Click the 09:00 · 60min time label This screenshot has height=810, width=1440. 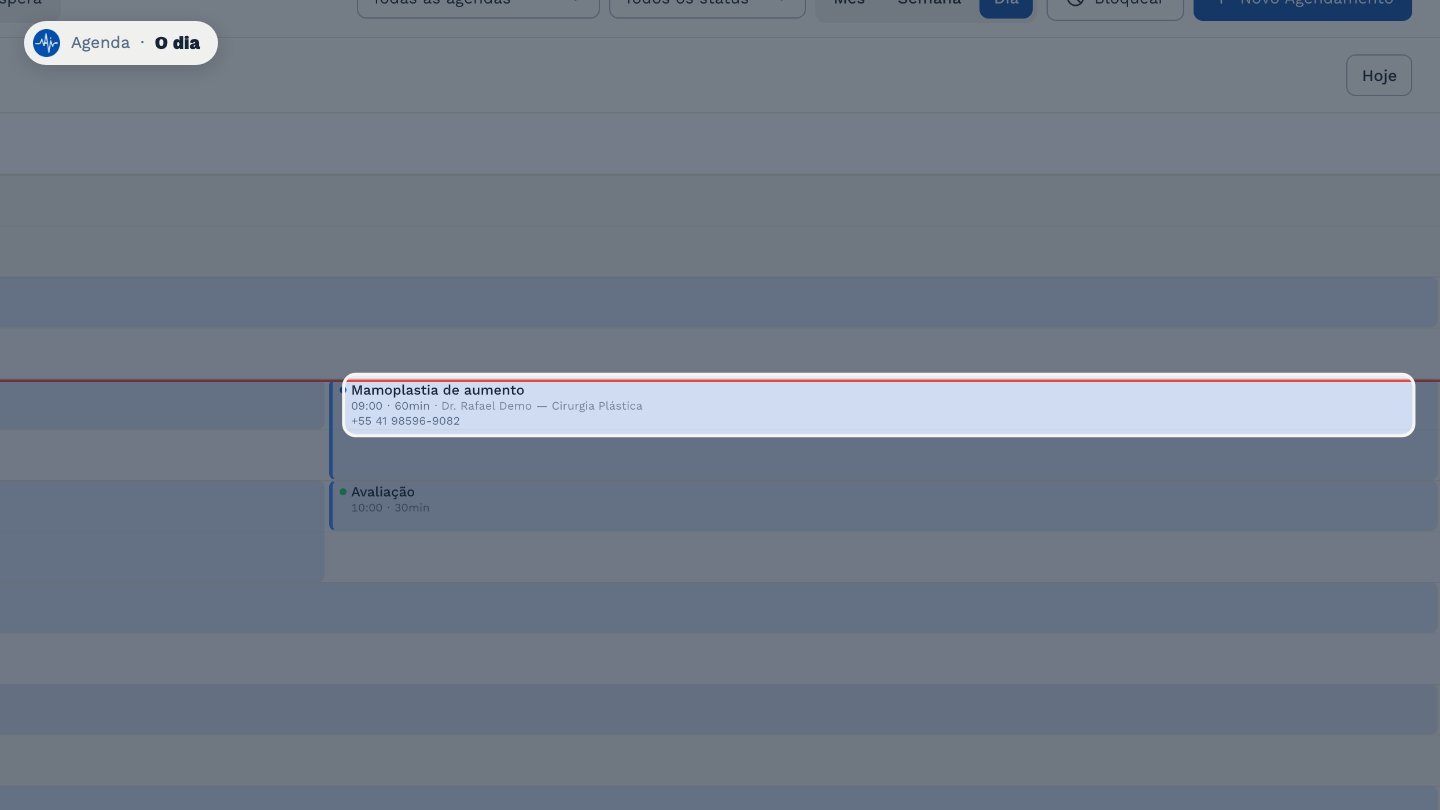coord(390,406)
